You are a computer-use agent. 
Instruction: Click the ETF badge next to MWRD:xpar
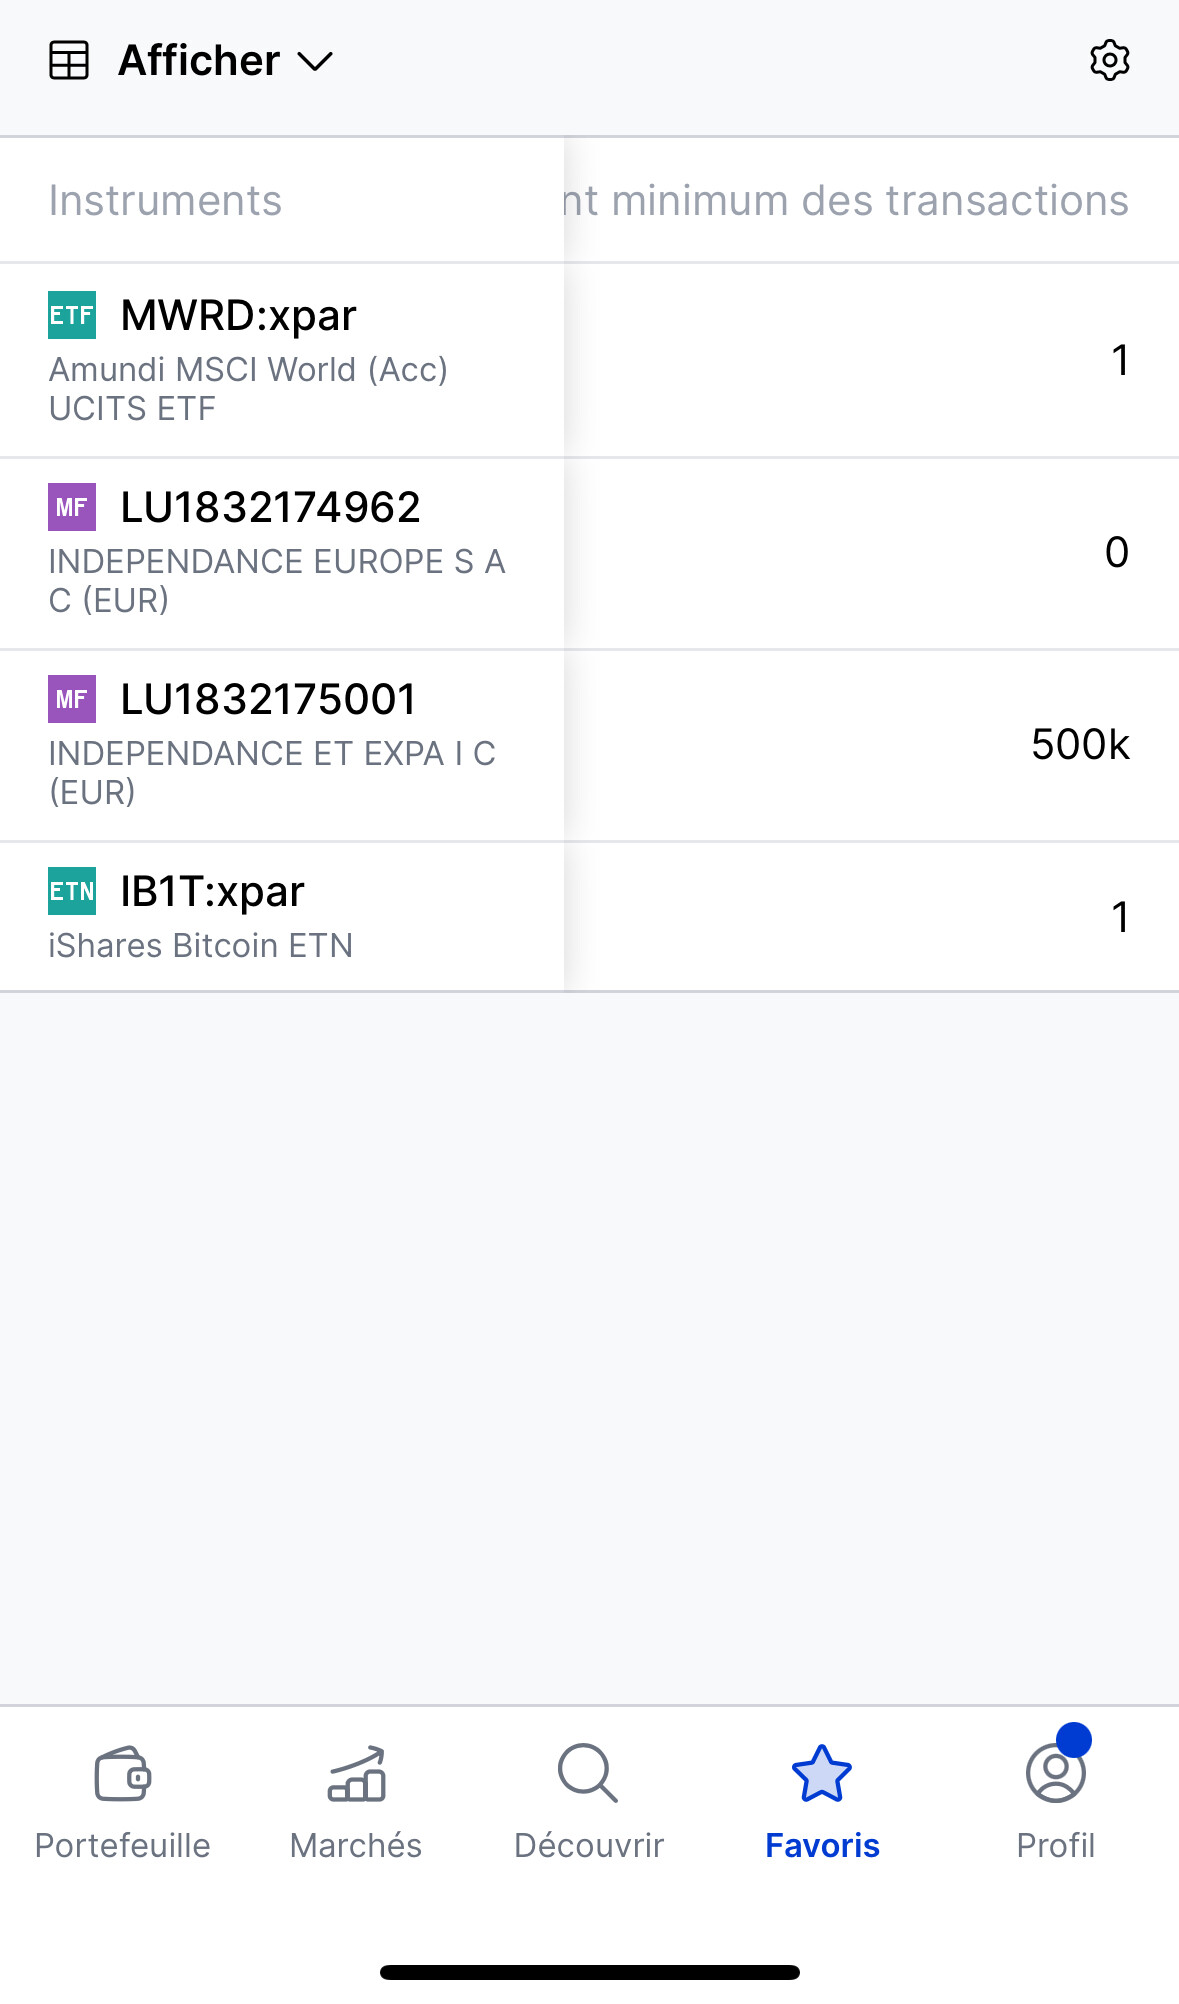(72, 315)
